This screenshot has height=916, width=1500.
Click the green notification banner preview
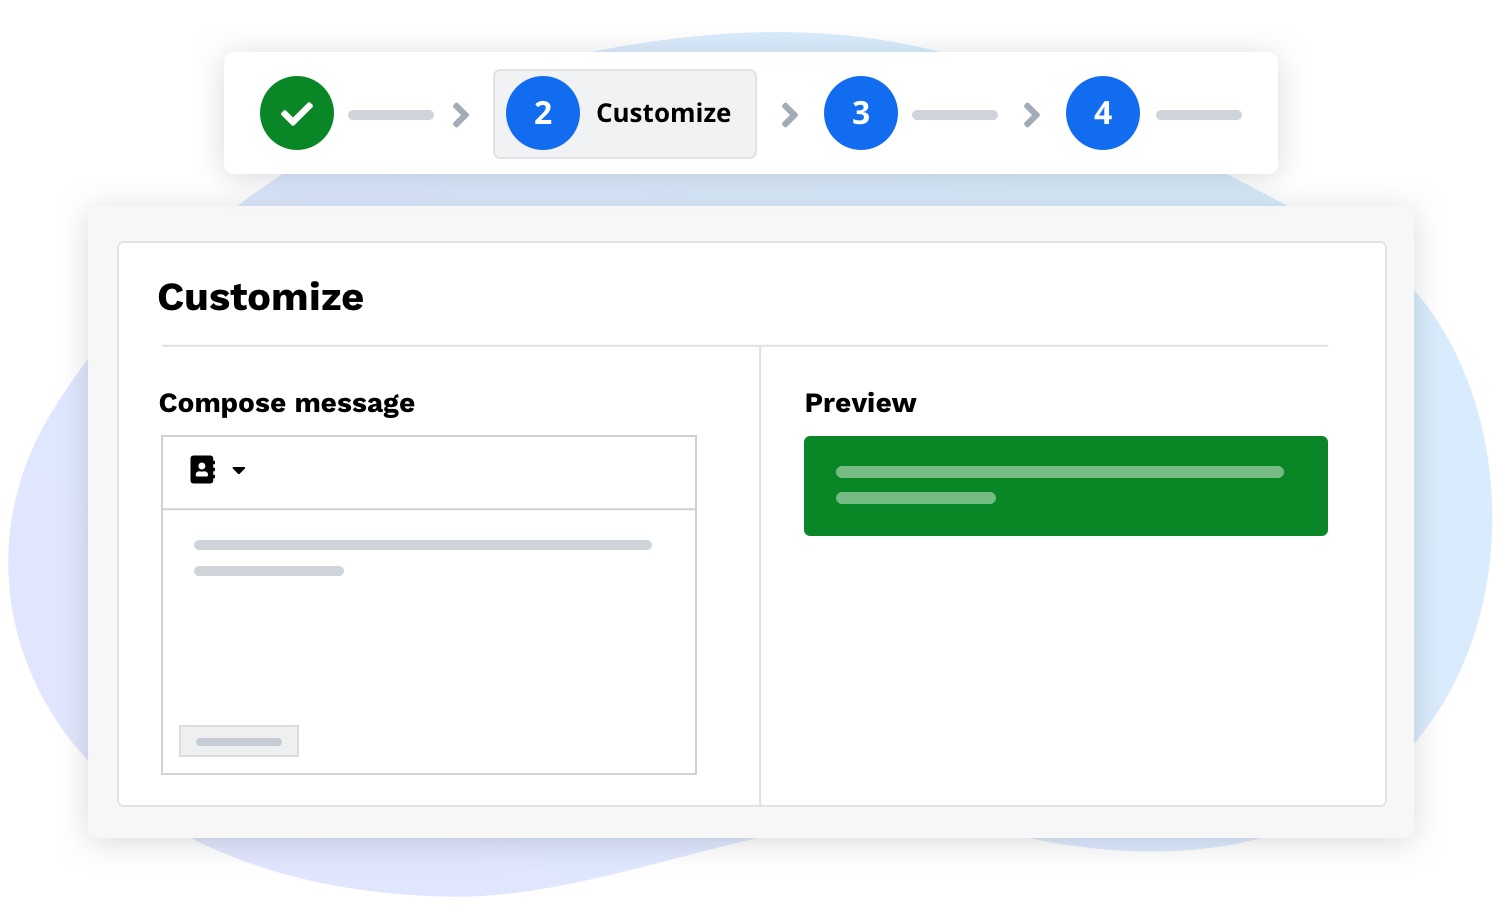(x=1065, y=485)
